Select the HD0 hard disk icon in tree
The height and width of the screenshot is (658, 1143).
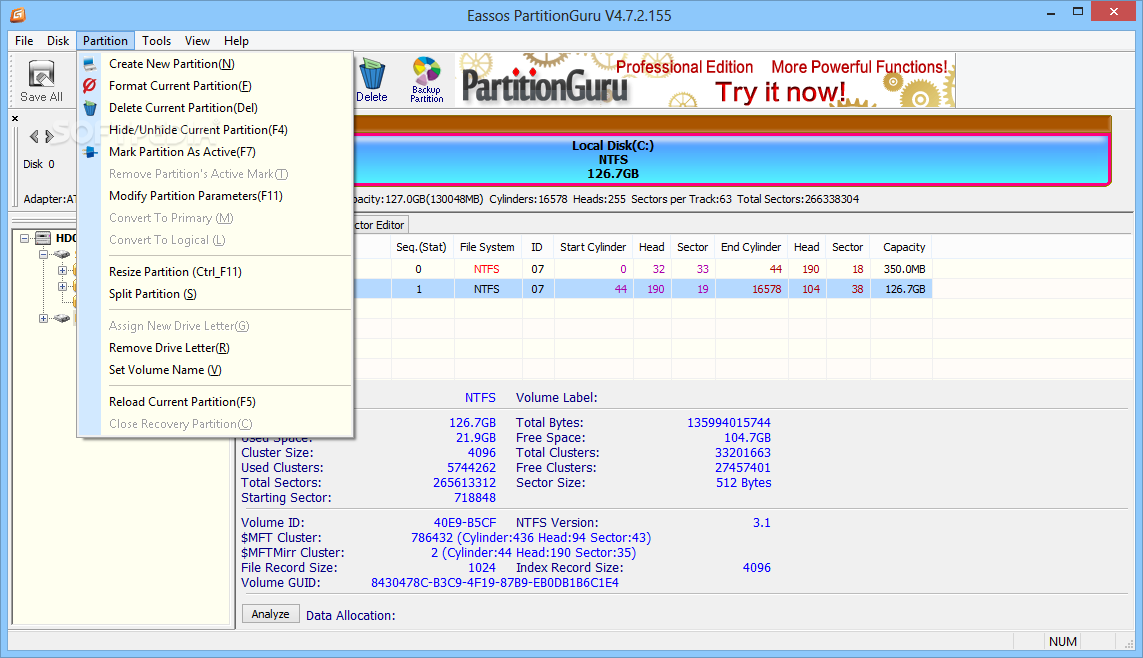pos(43,238)
